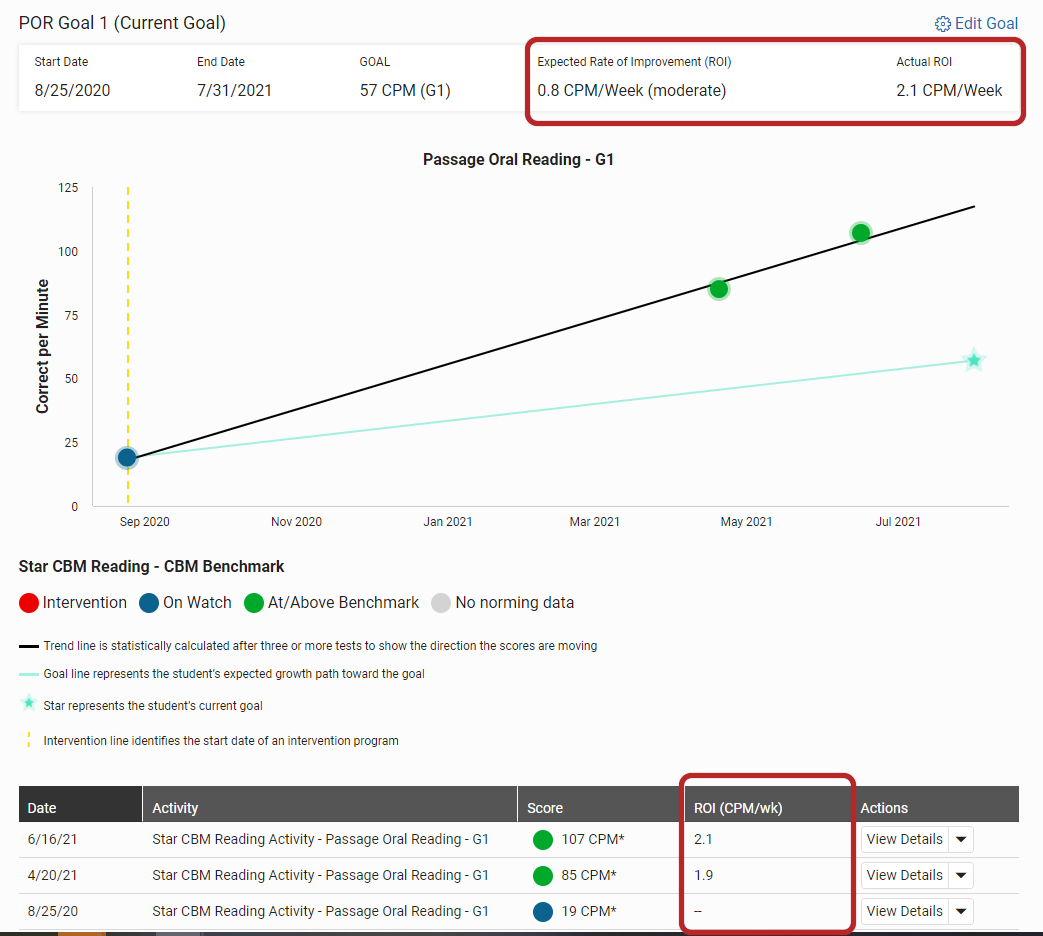Click the goal star marker on the chart
Screen dimensions: 1043x936
pyautogui.click(x=974, y=361)
